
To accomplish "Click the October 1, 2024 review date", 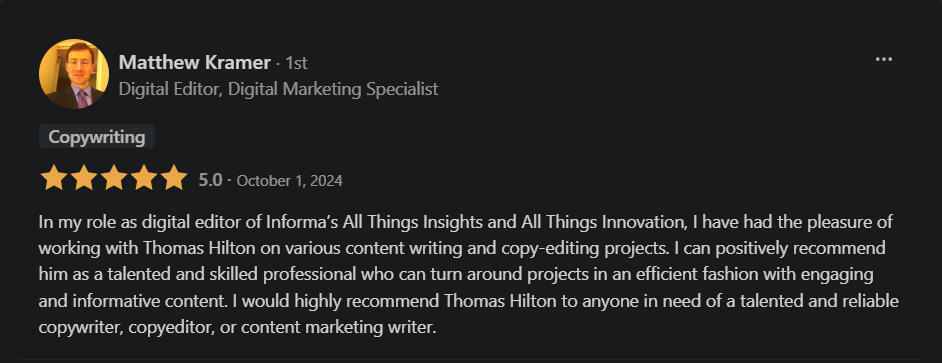I will (290, 180).
